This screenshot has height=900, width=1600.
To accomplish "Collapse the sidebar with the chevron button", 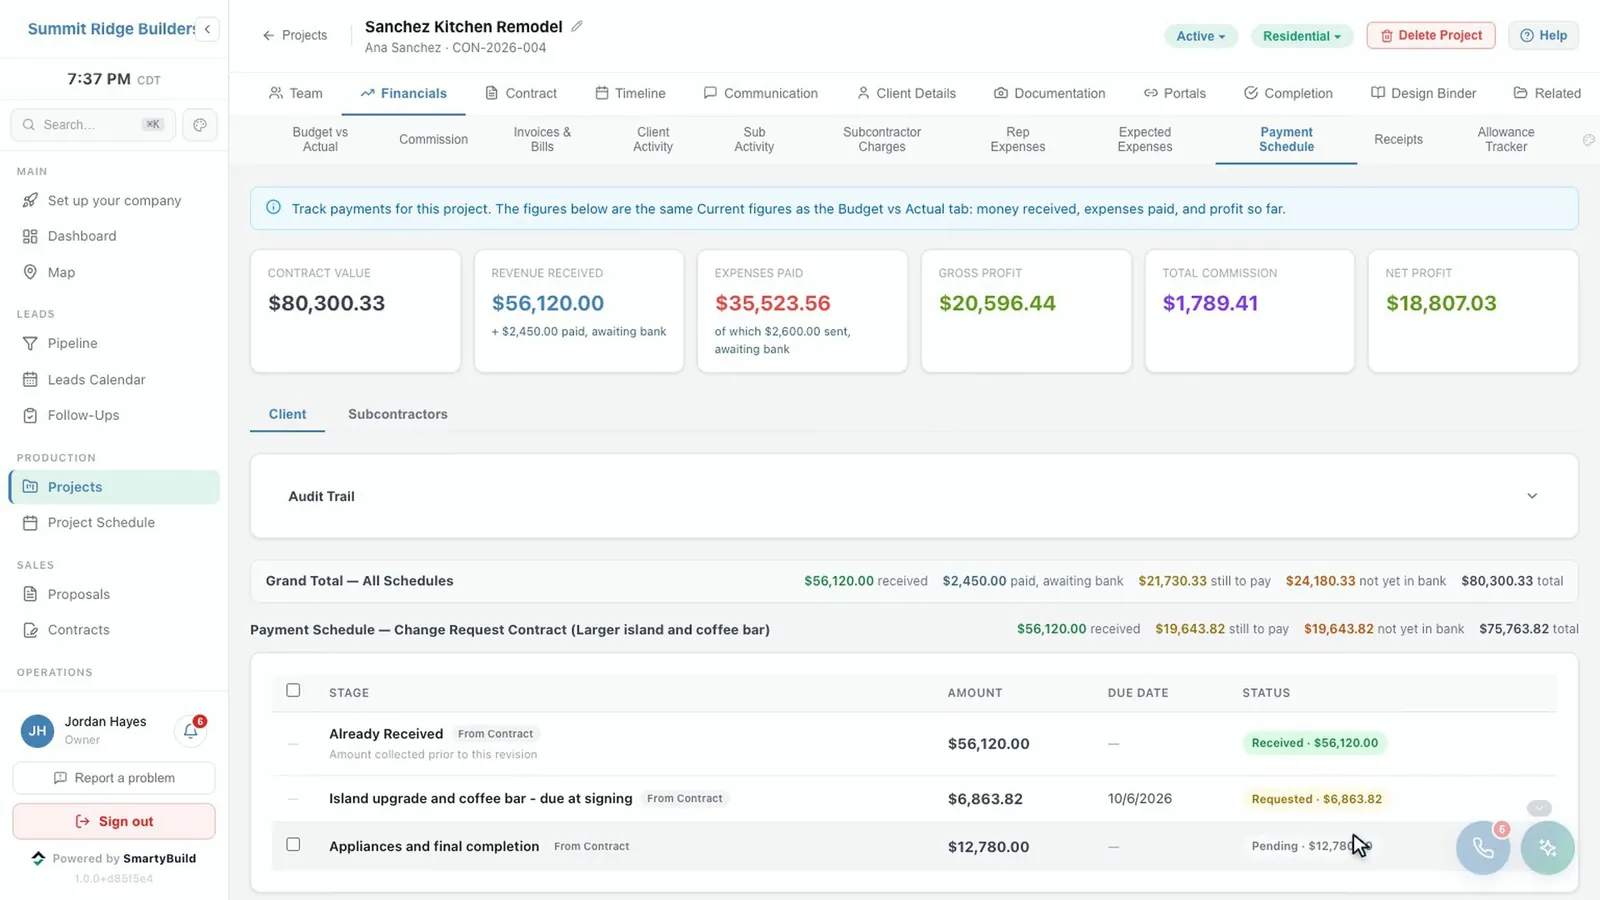I will (207, 29).
